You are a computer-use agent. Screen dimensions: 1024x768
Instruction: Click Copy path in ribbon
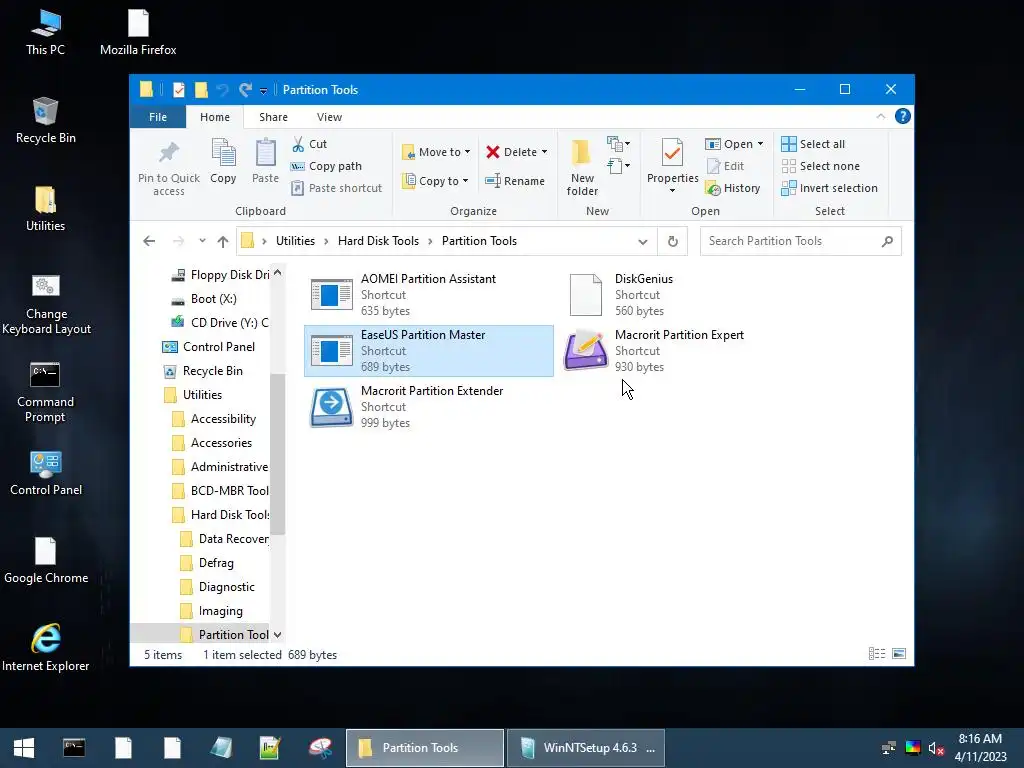point(327,166)
